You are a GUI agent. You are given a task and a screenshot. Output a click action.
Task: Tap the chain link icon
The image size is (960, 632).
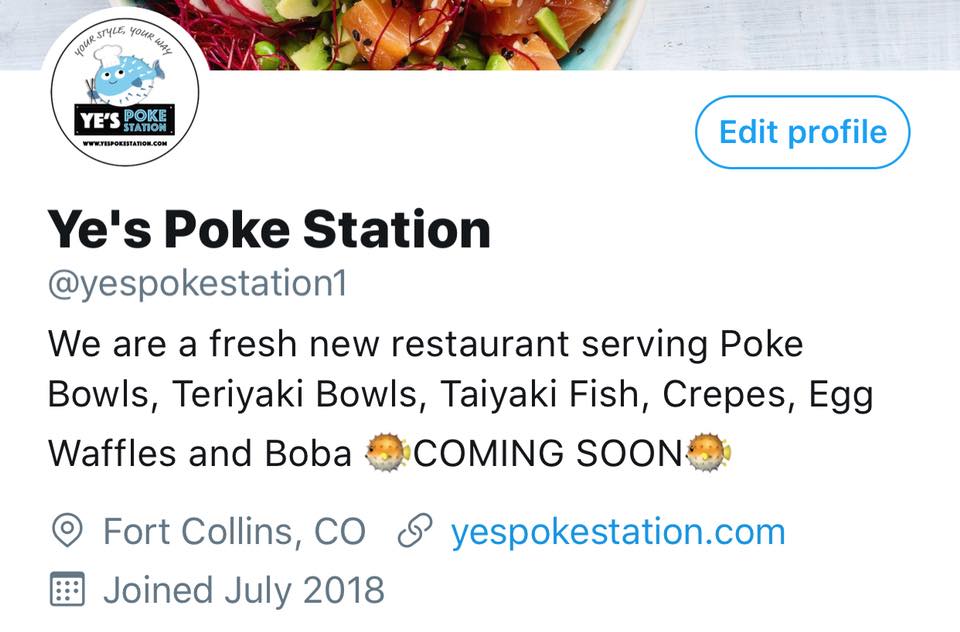(415, 530)
